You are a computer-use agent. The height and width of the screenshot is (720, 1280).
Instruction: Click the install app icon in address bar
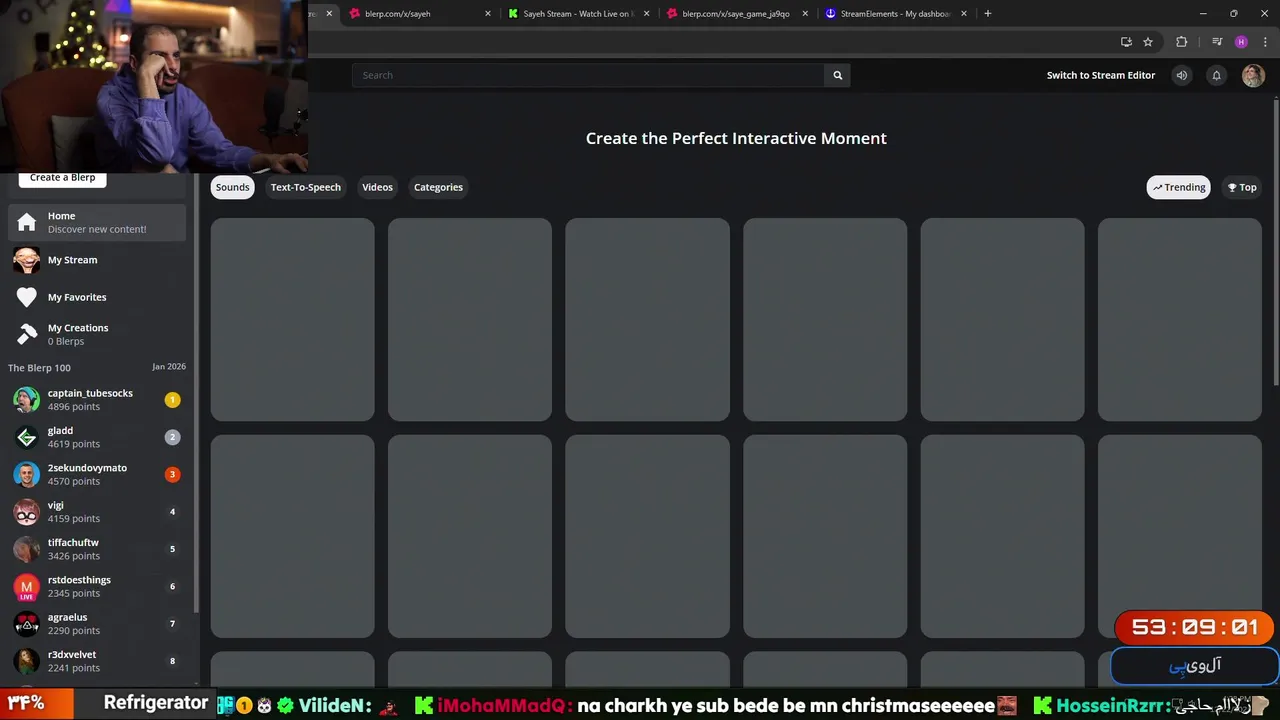(x=1126, y=42)
